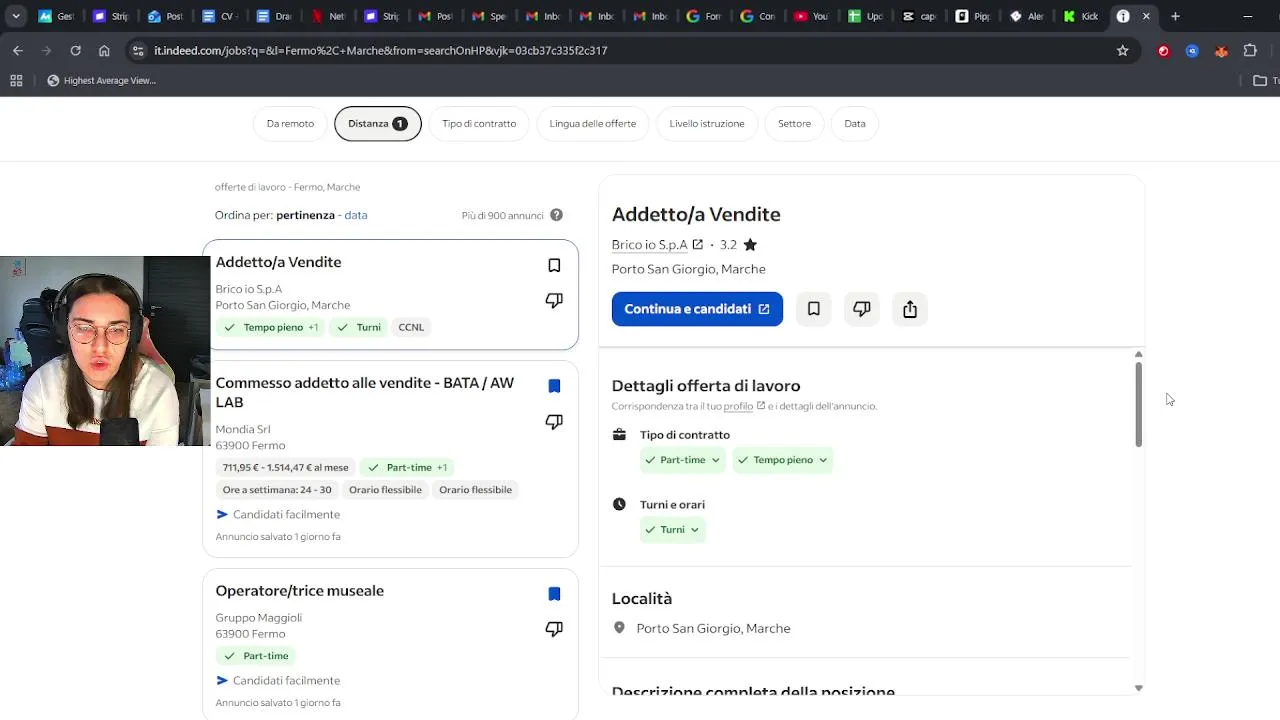
Task: Open help icon next to Più di 900 annunci
Action: pyautogui.click(x=556, y=215)
